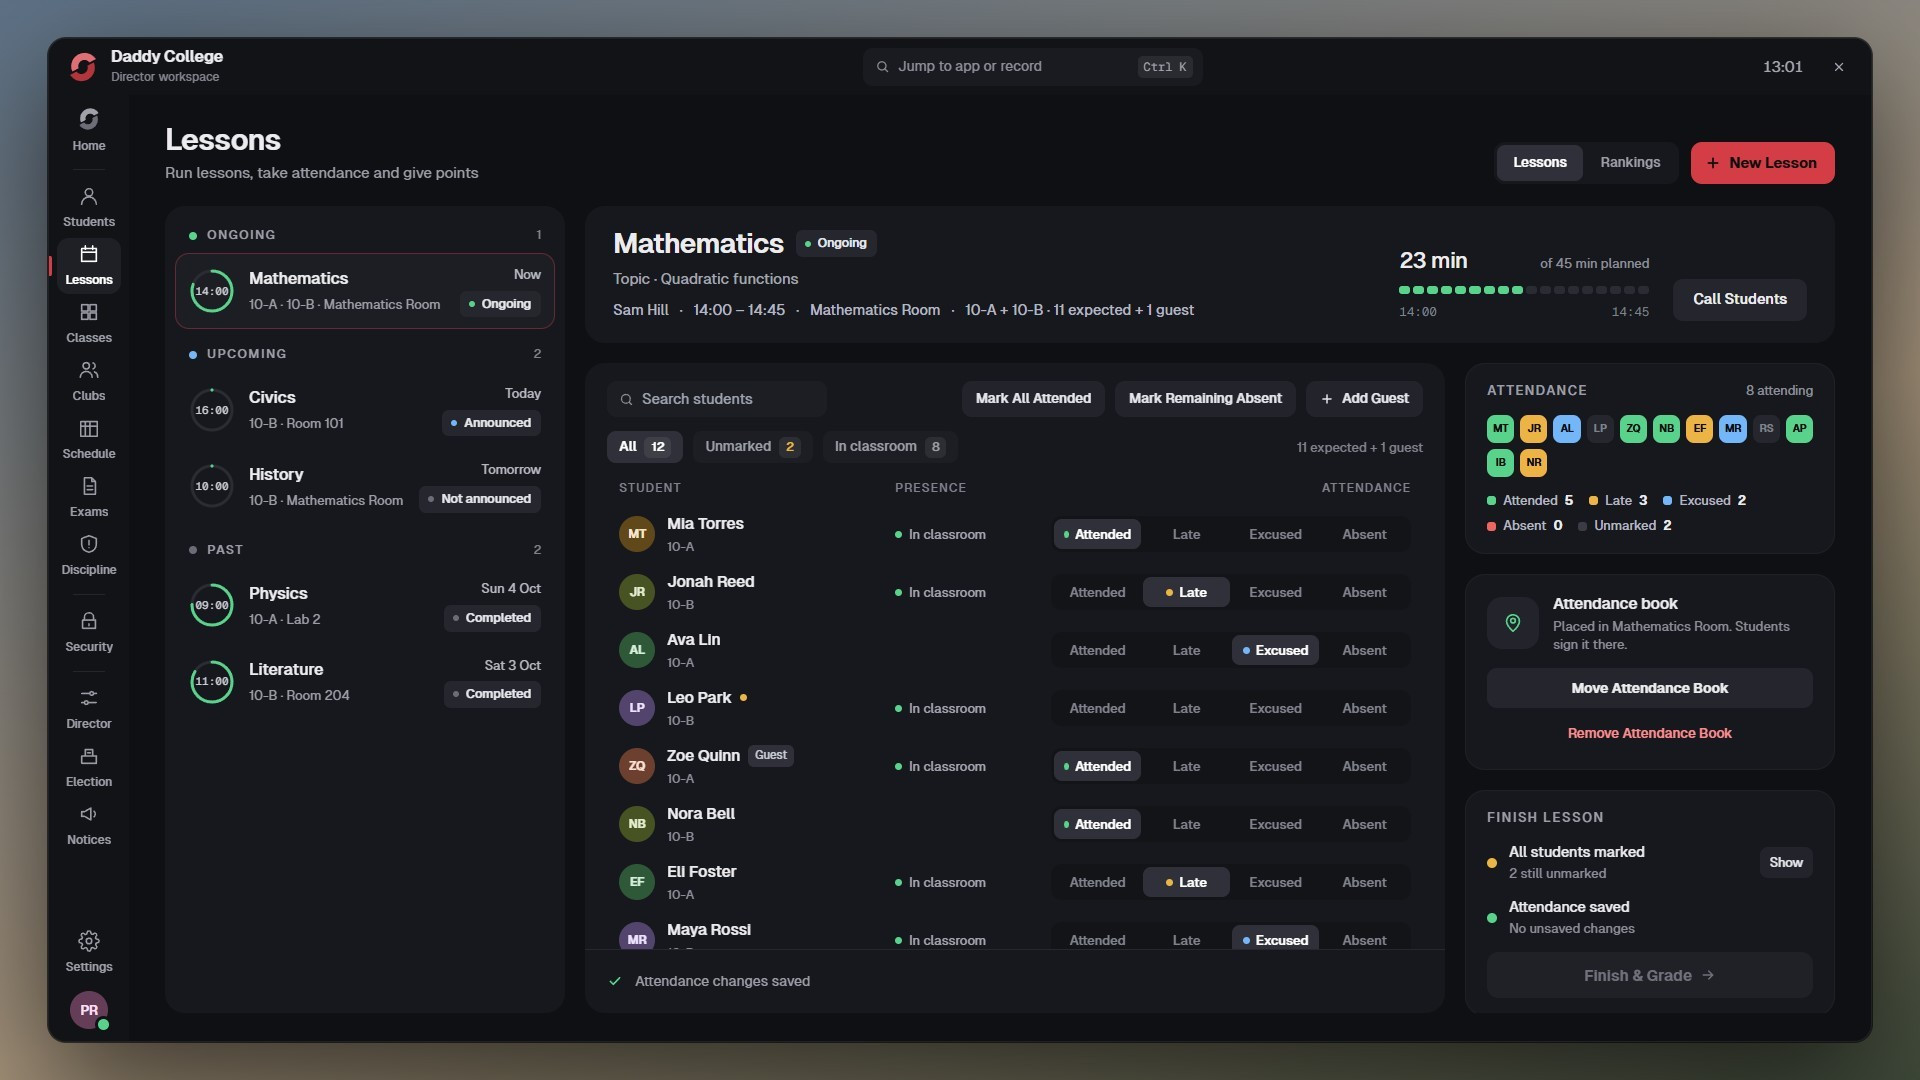Mark Leo Park as Attended

[x=1097, y=709]
